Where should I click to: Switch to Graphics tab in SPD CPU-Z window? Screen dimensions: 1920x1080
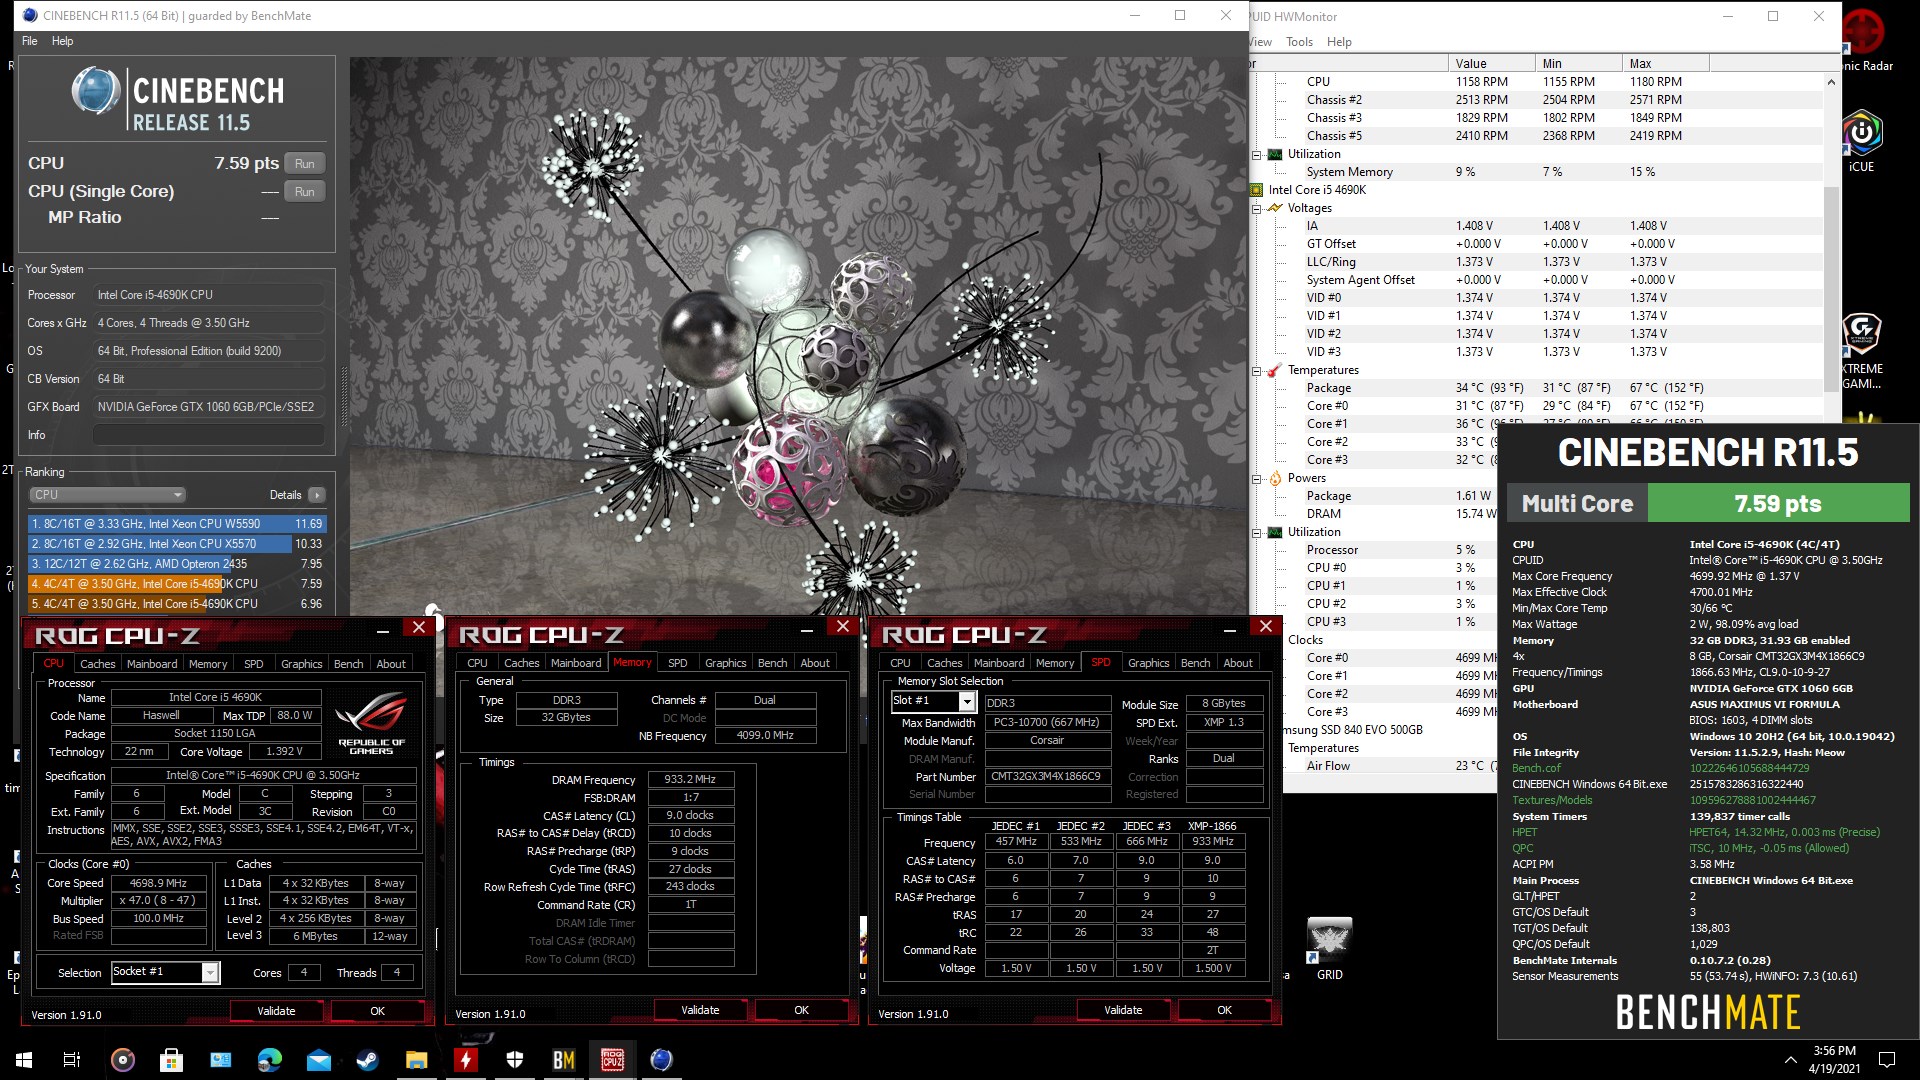tap(1148, 663)
